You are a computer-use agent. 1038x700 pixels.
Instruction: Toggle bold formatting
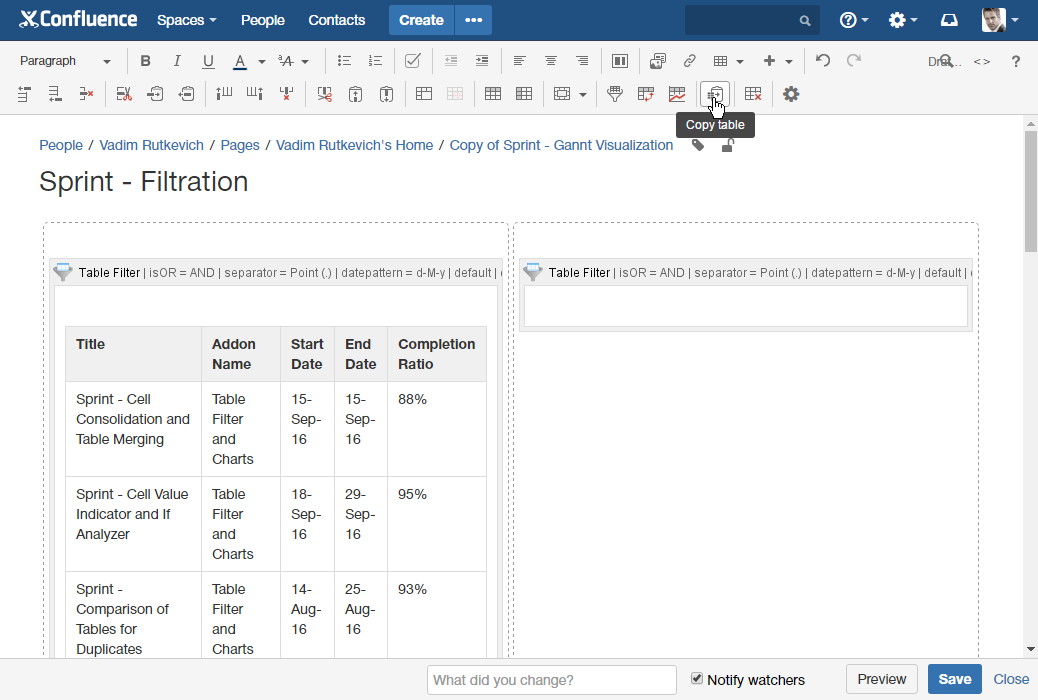pyautogui.click(x=146, y=61)
